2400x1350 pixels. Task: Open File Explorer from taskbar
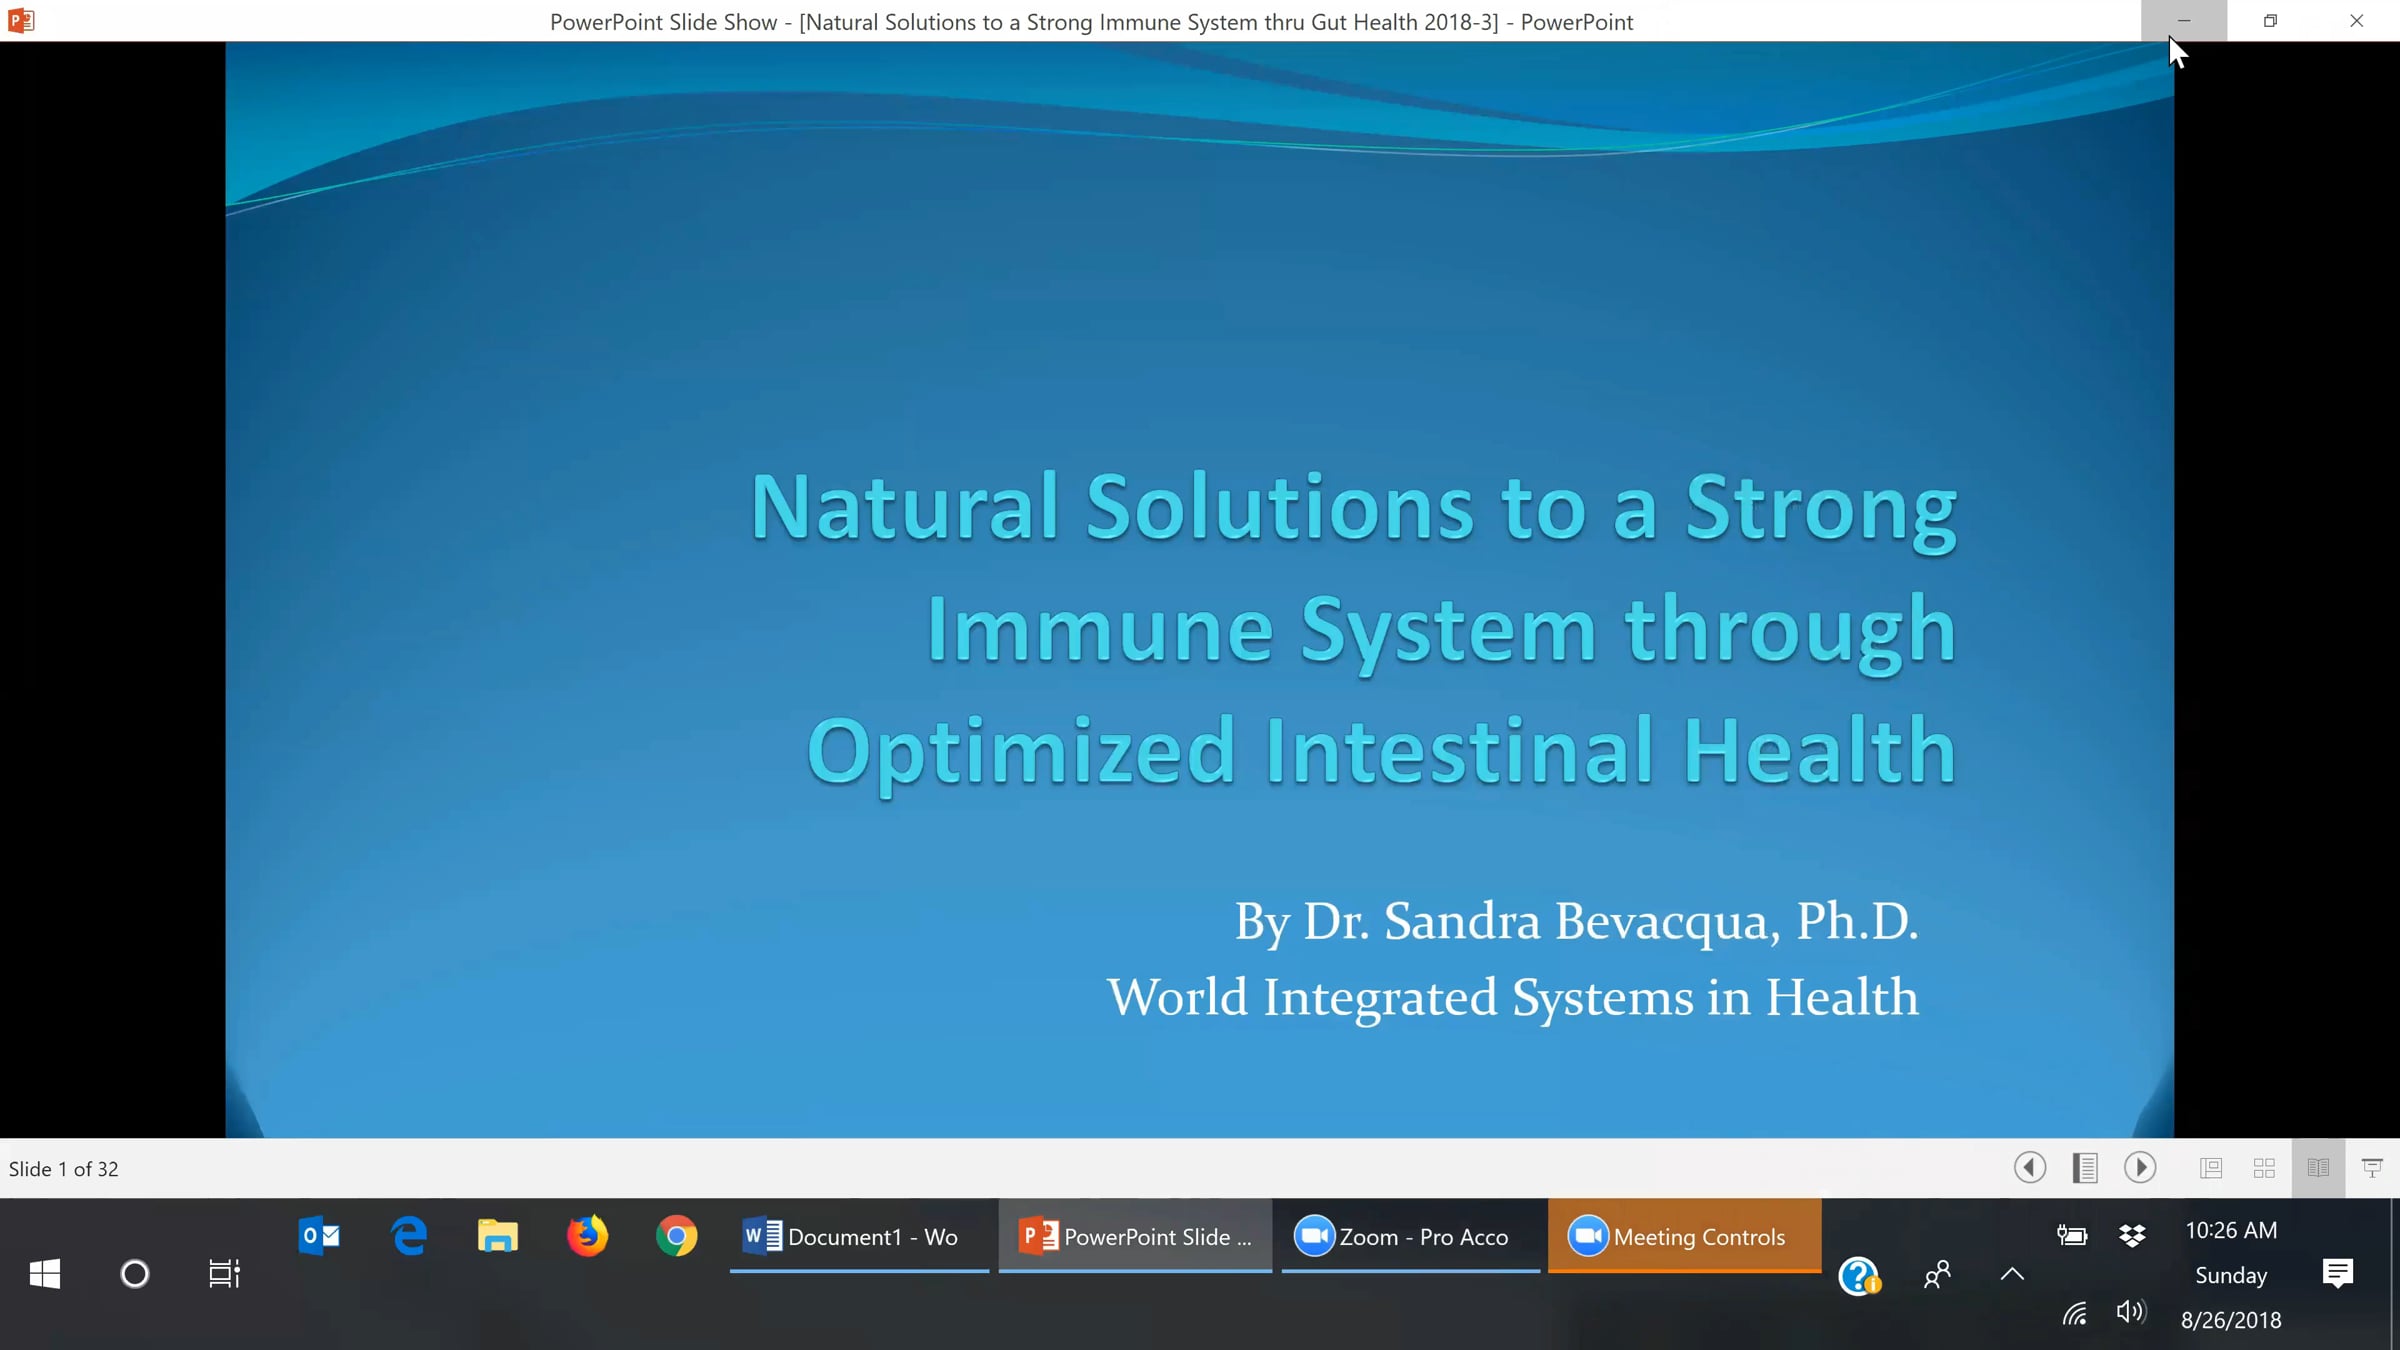click(x=497, y=1236)
